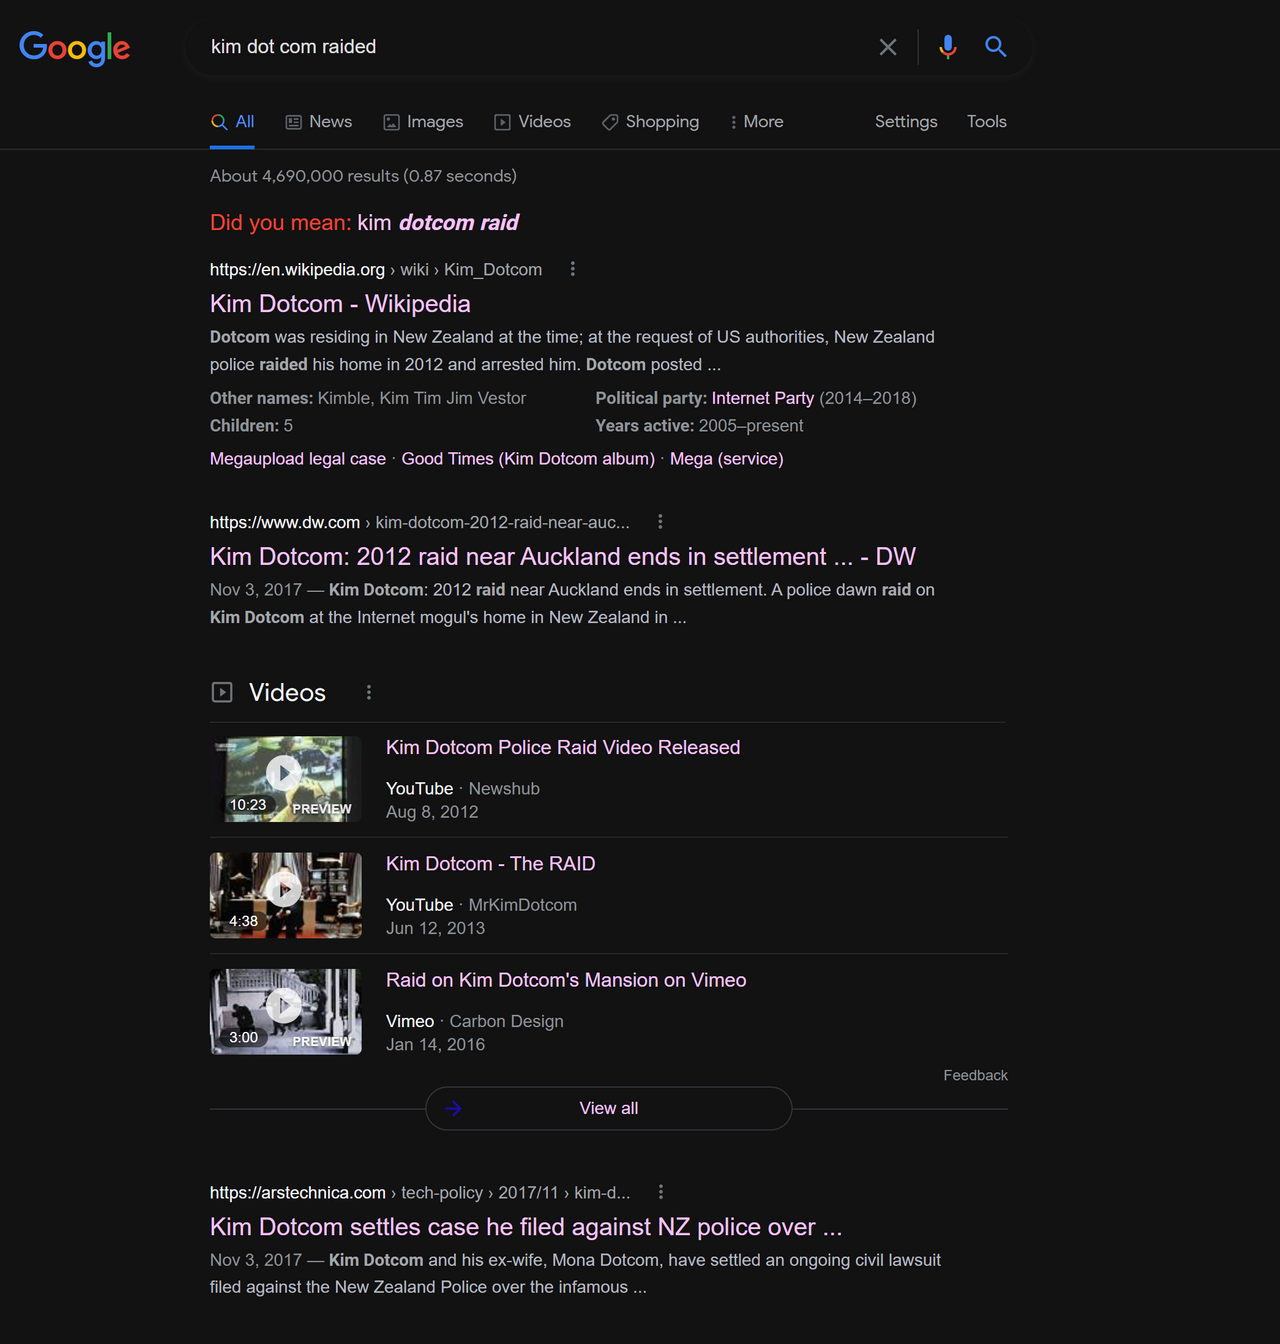This screenshot has width=1280, height=1344.
Task: Open Raid on Kim Dotcom's Mansion on Vimeo
Action: pyautogui.click(x=566, y=980)
